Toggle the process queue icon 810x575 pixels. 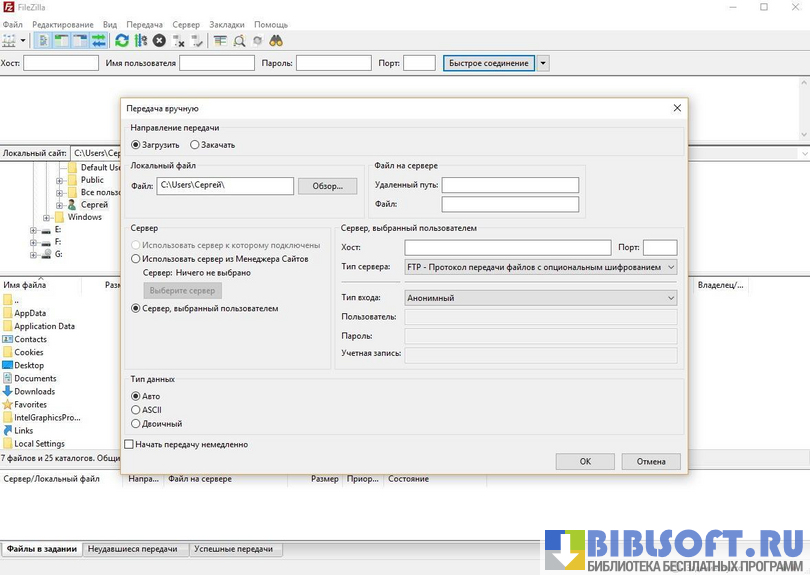pos(140,41)
